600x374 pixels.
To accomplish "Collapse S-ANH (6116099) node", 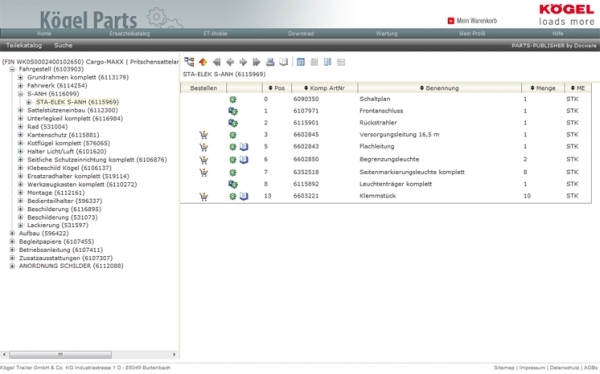I will 21,94.
